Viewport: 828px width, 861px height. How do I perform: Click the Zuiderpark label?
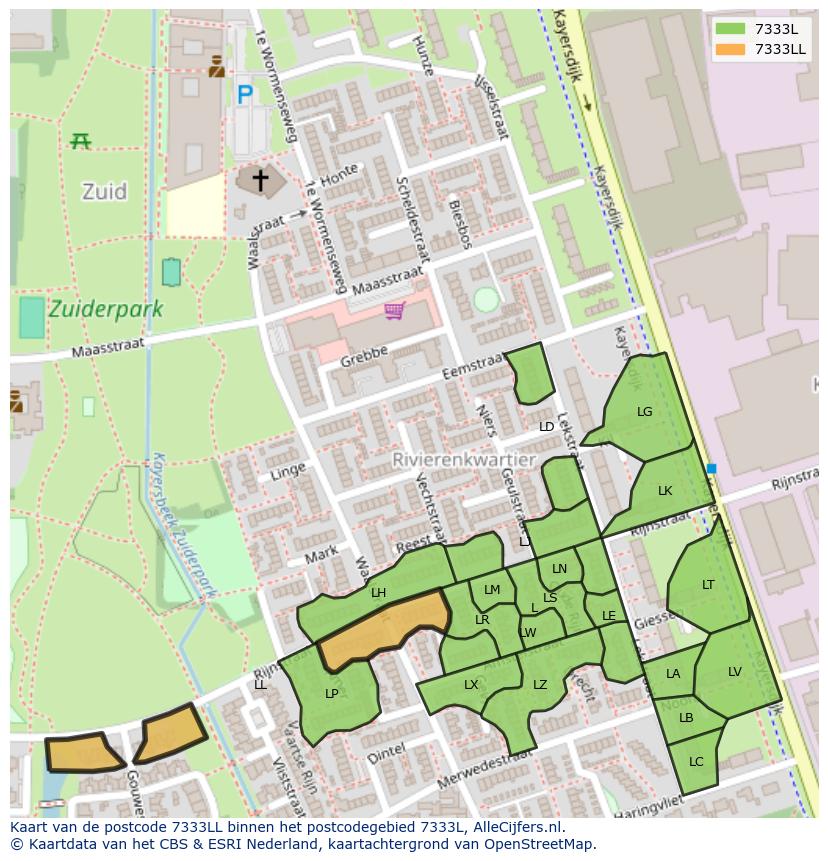coord(105,309)
